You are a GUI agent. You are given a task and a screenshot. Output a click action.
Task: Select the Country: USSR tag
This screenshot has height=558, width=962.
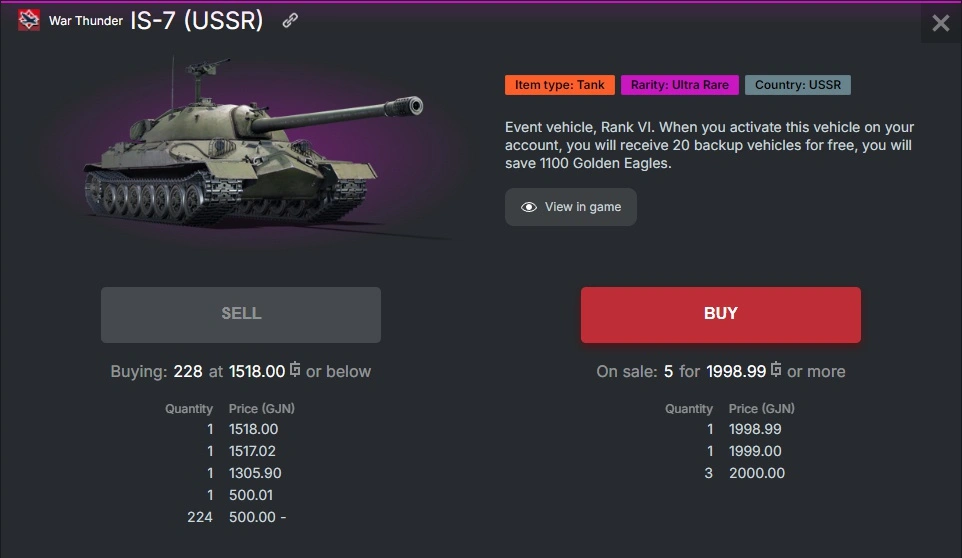797,85
